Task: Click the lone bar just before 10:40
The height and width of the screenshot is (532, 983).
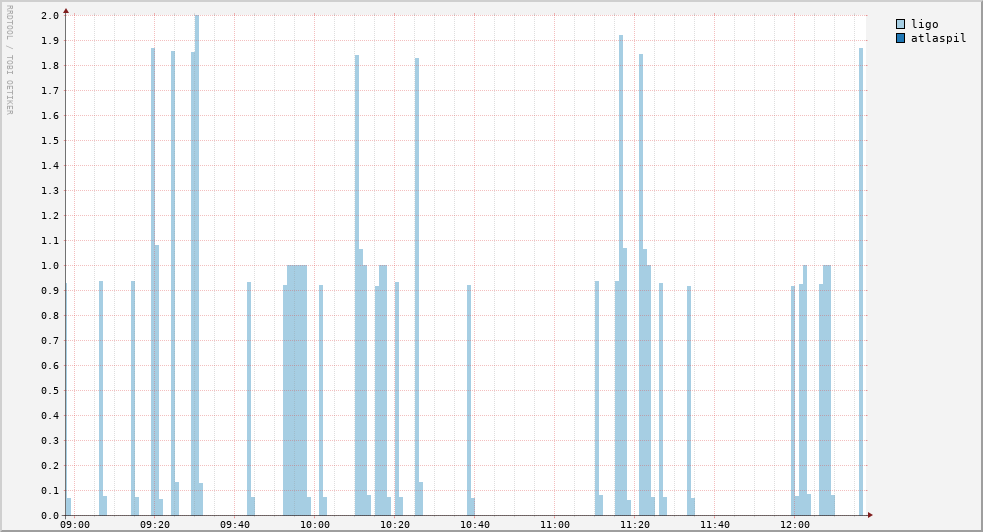Action: click(469, 400)
